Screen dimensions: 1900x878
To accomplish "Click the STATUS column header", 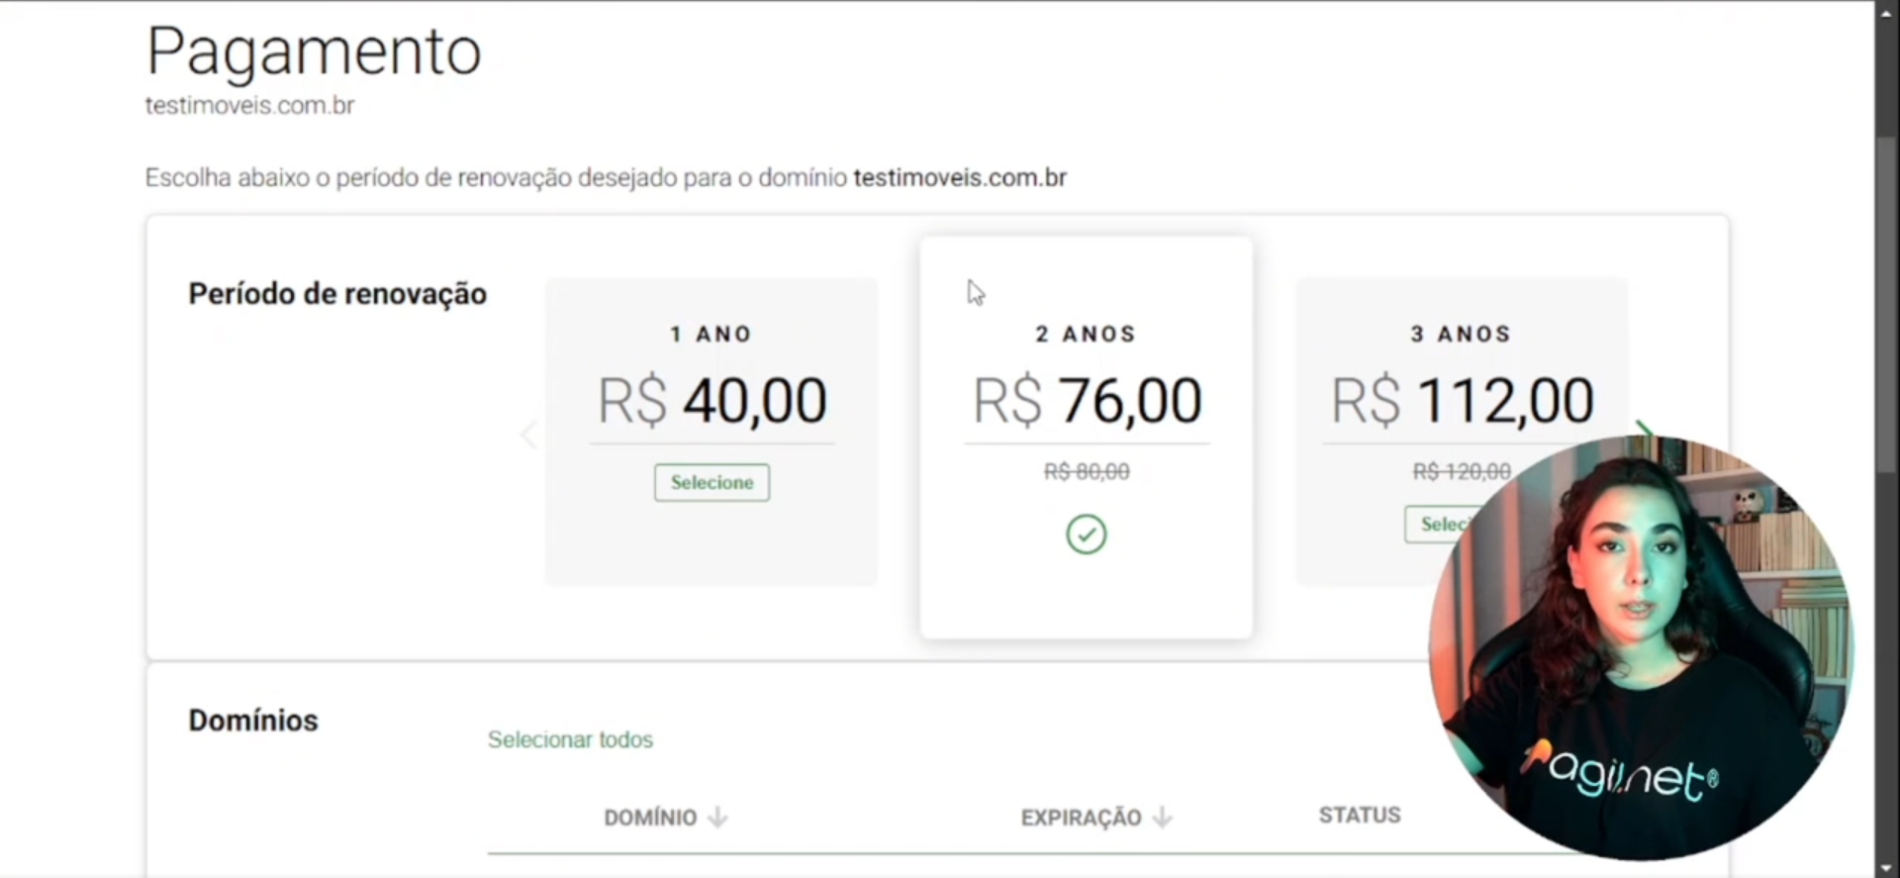I will point(1359,815).
